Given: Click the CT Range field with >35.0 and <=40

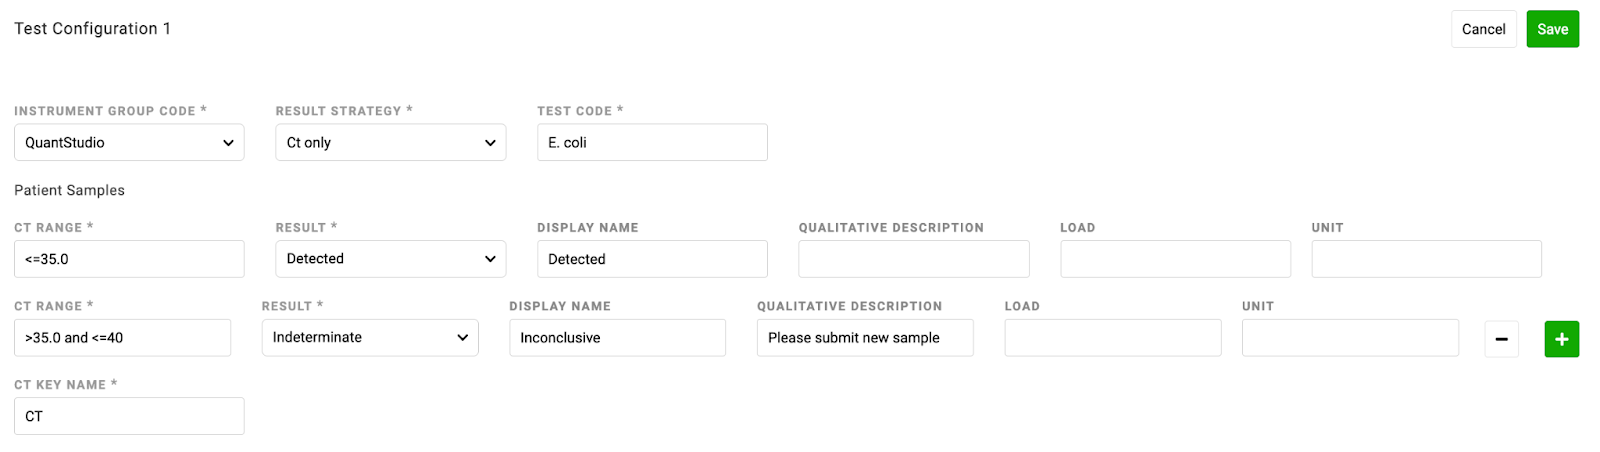Looking at the screenshot, I should 122,338.
